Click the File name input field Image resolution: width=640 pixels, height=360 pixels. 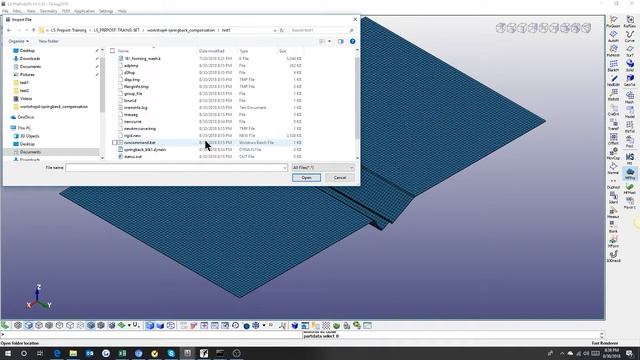pos(176,168)
